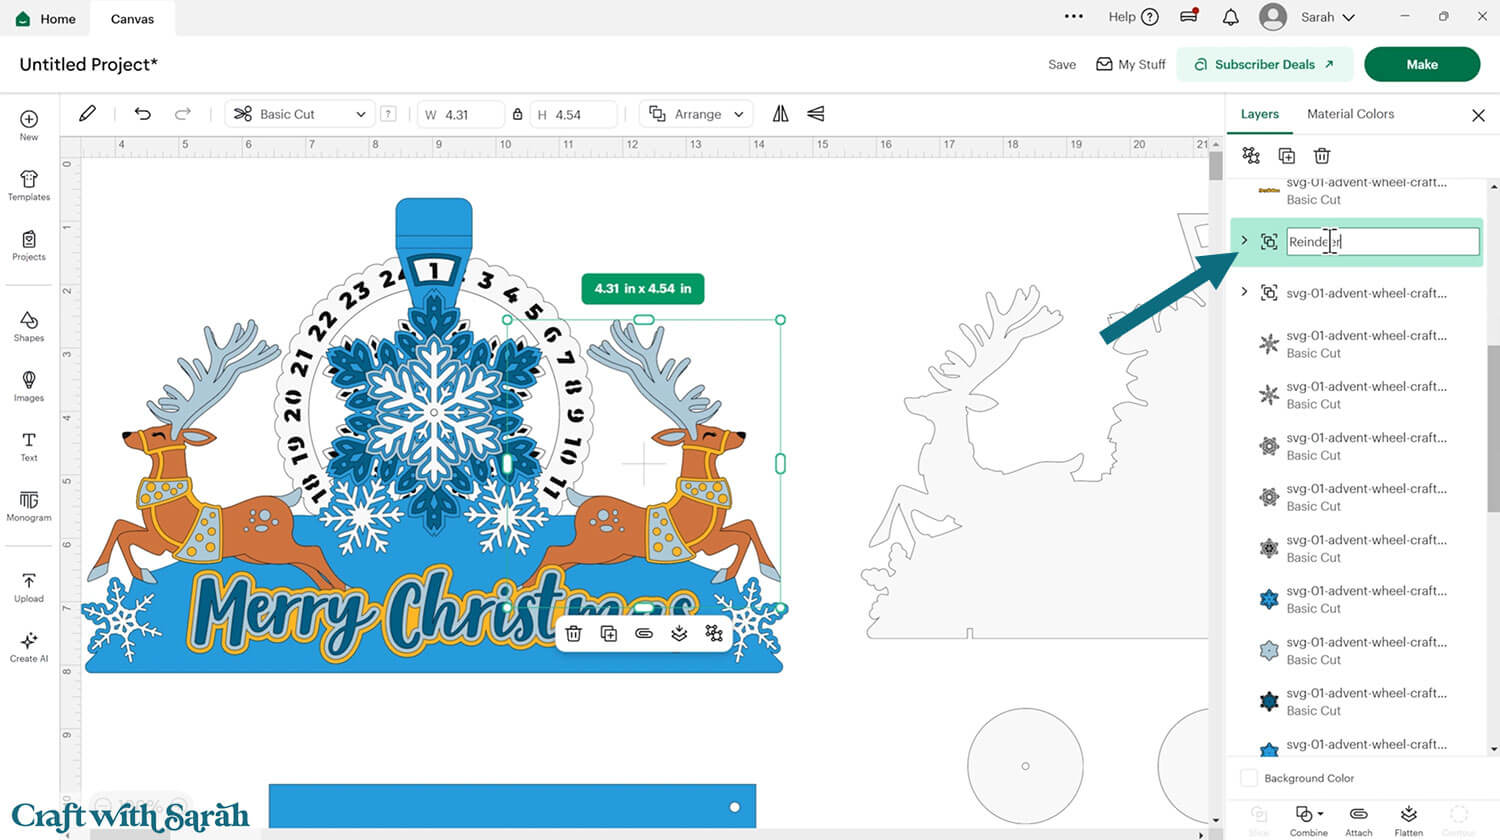Delete selected layer using Layers panel trash

[x=1322, y=156]
